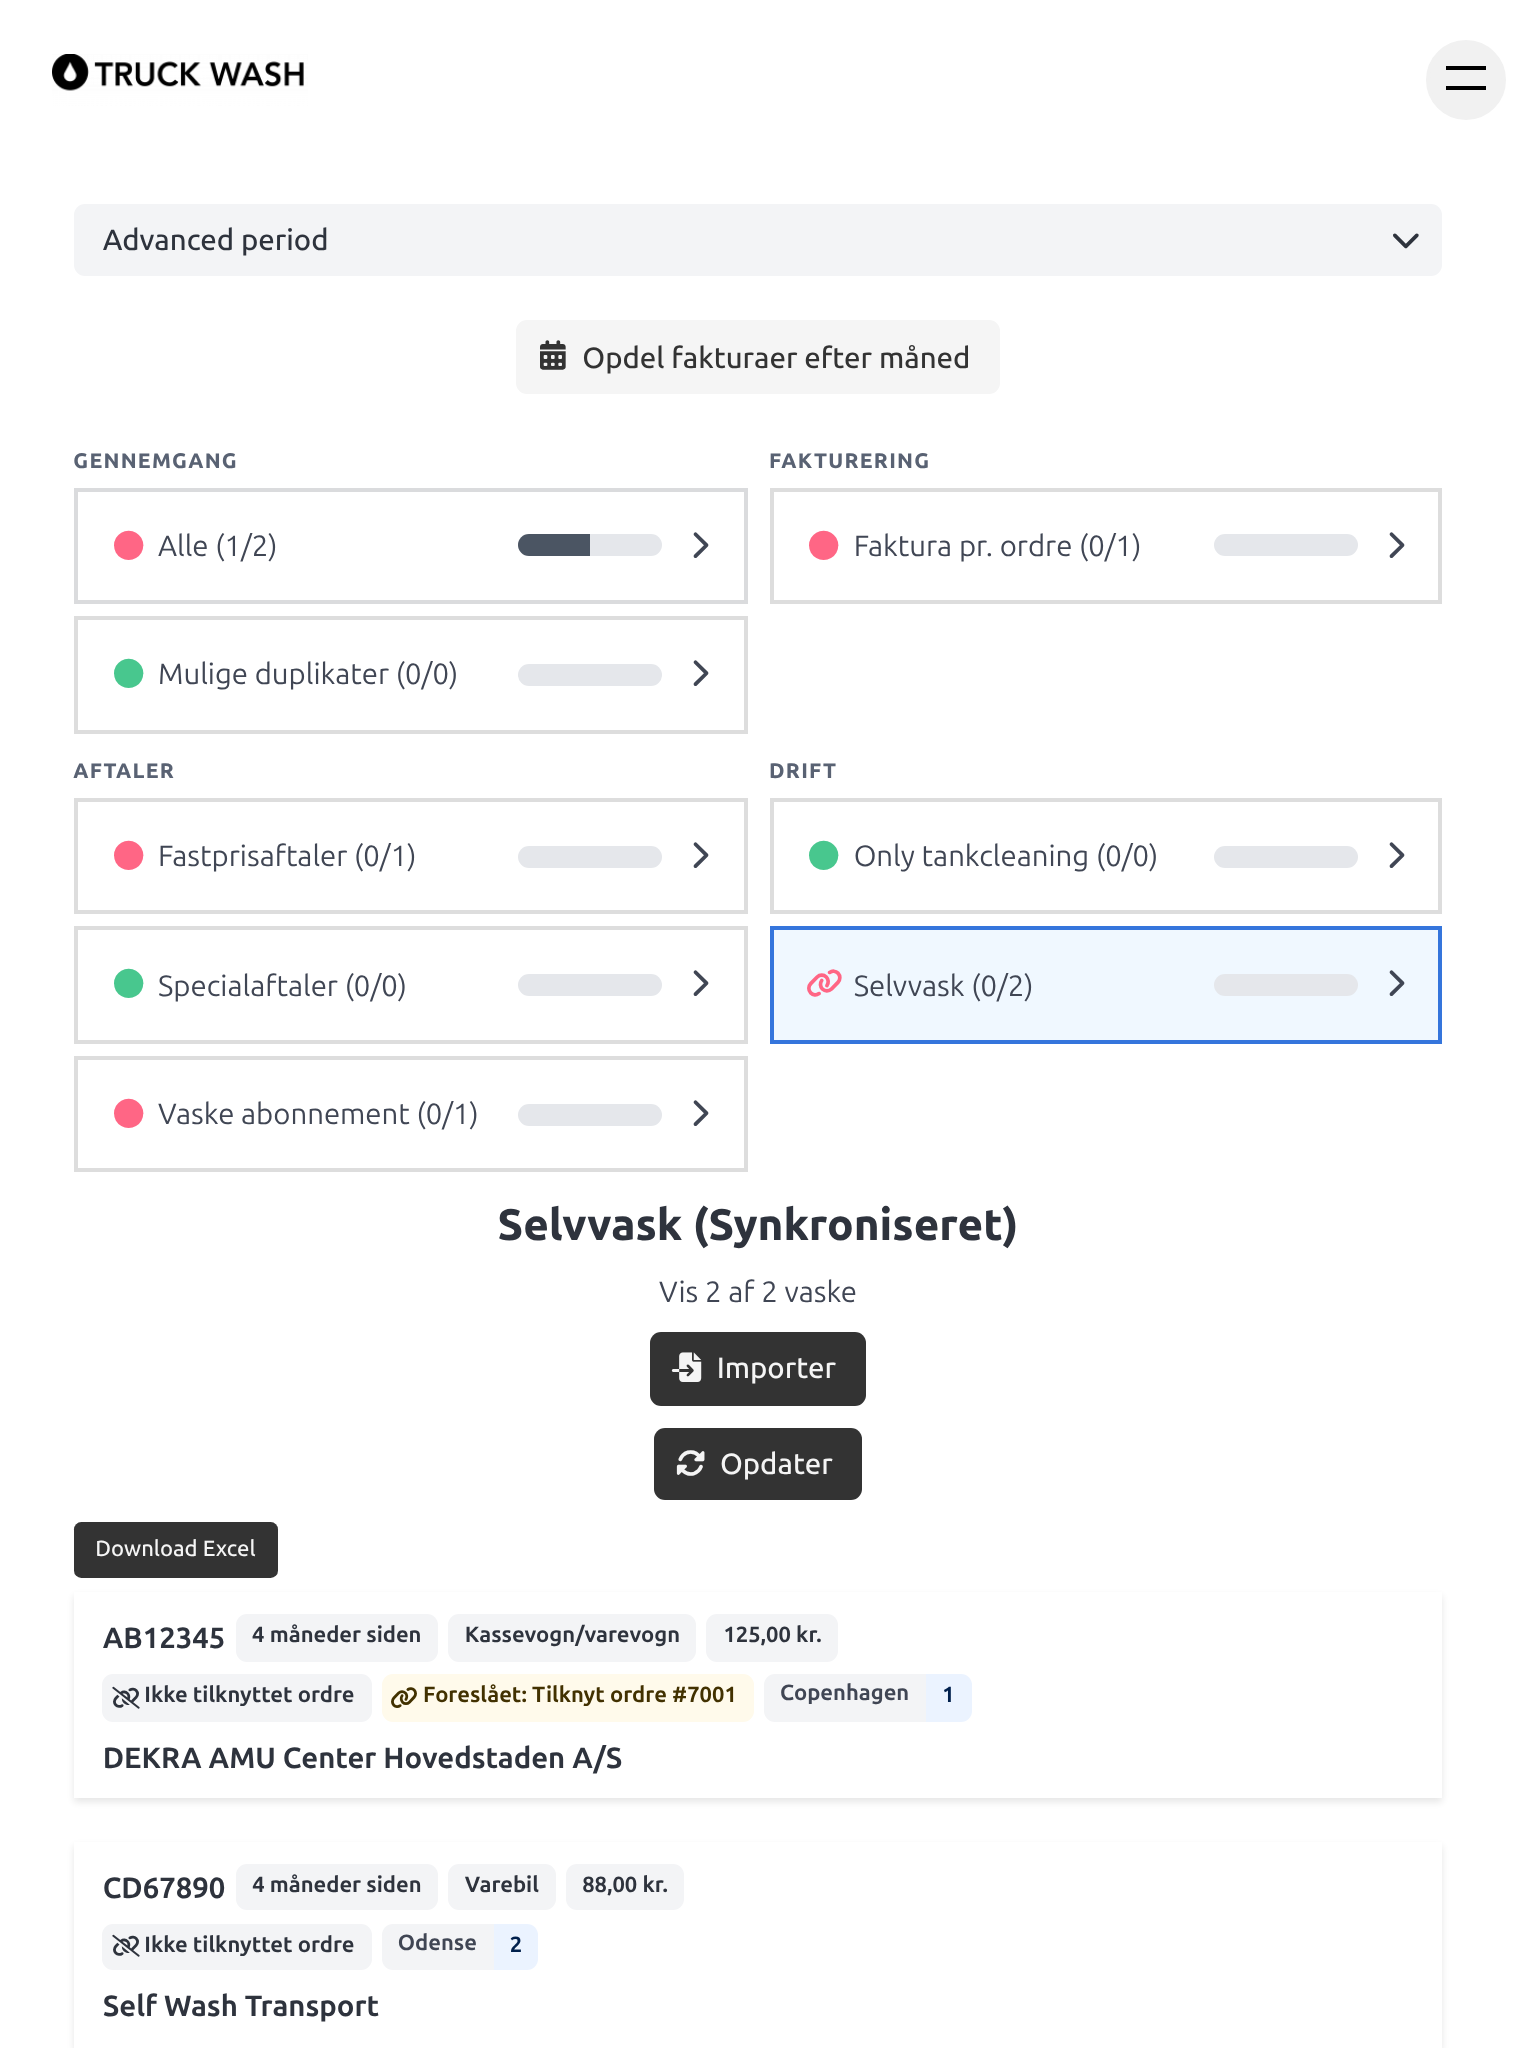The width and height of the screenshot is (1536, 2048).
Task: Click Foreslået: Tilknyt ordre #7001
Action: coord(567,1695)
